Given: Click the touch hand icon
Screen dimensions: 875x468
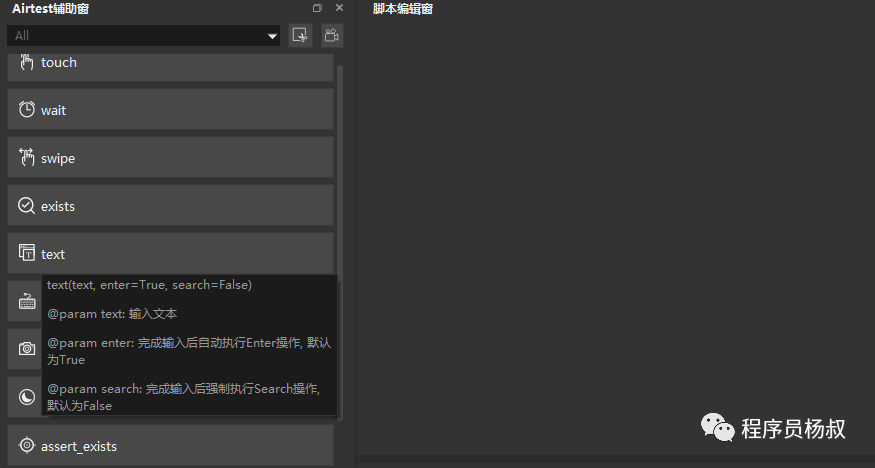Looking at the screenshot, I should (x=26, y=62).
